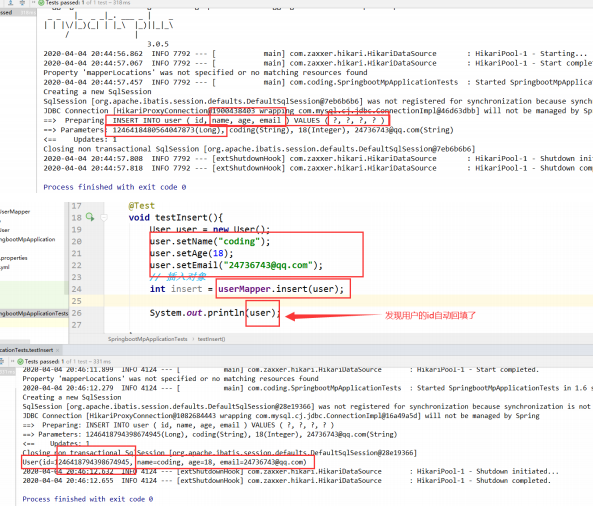Click line number 27 in the gutter

pyautogui.click(x=77, y=325)
